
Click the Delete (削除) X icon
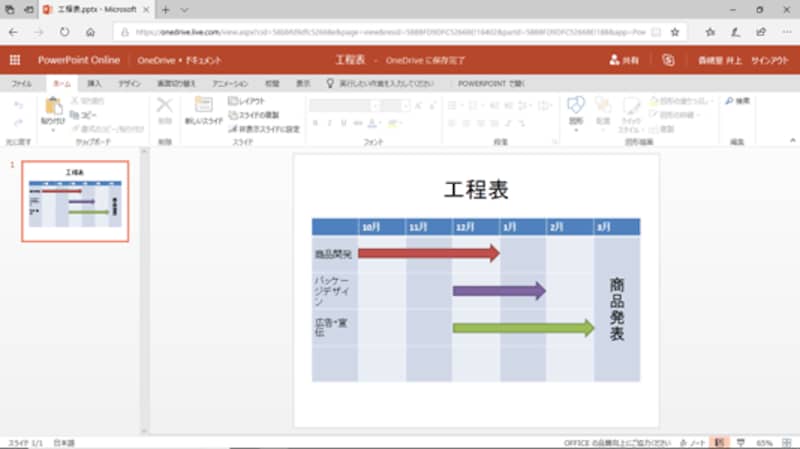pyautogui.click(x=165, y=105)
